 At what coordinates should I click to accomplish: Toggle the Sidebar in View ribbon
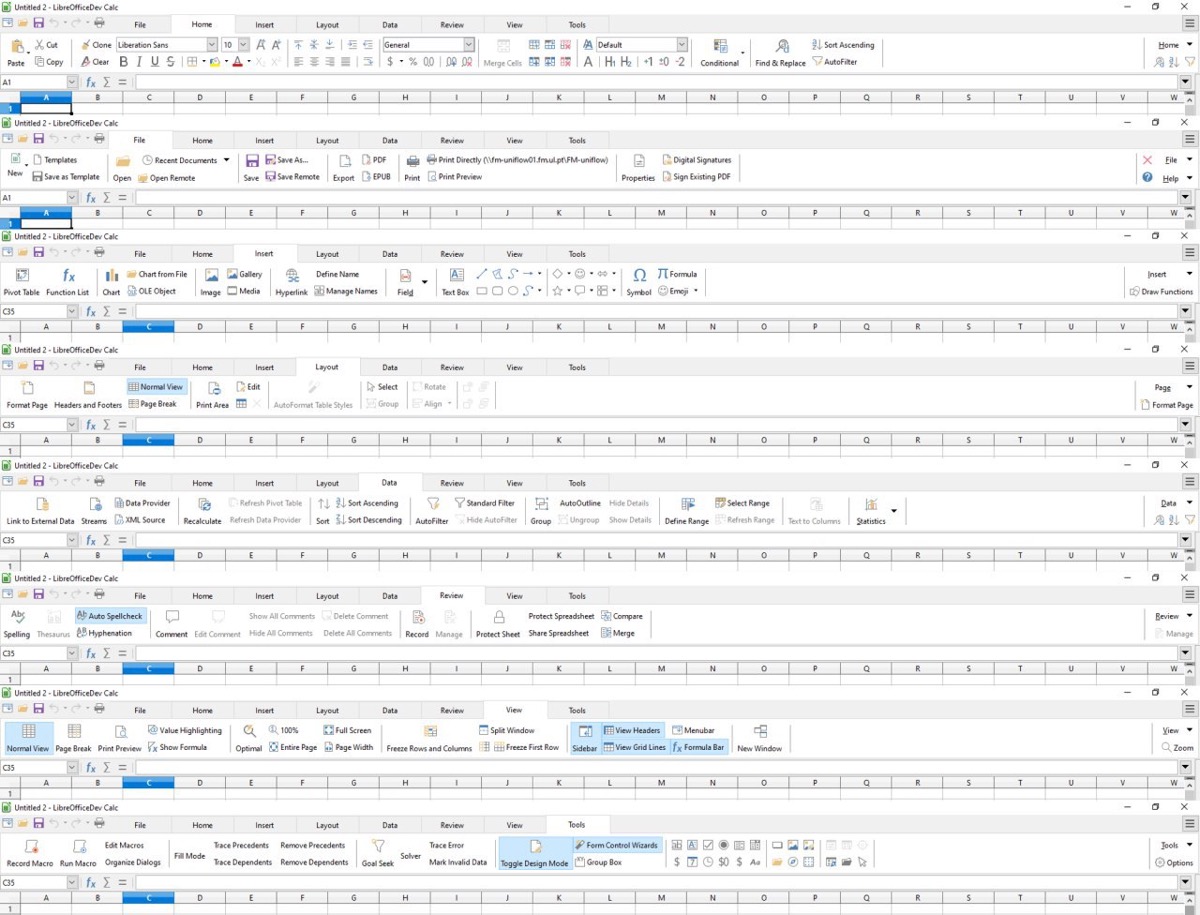(584, 738)
